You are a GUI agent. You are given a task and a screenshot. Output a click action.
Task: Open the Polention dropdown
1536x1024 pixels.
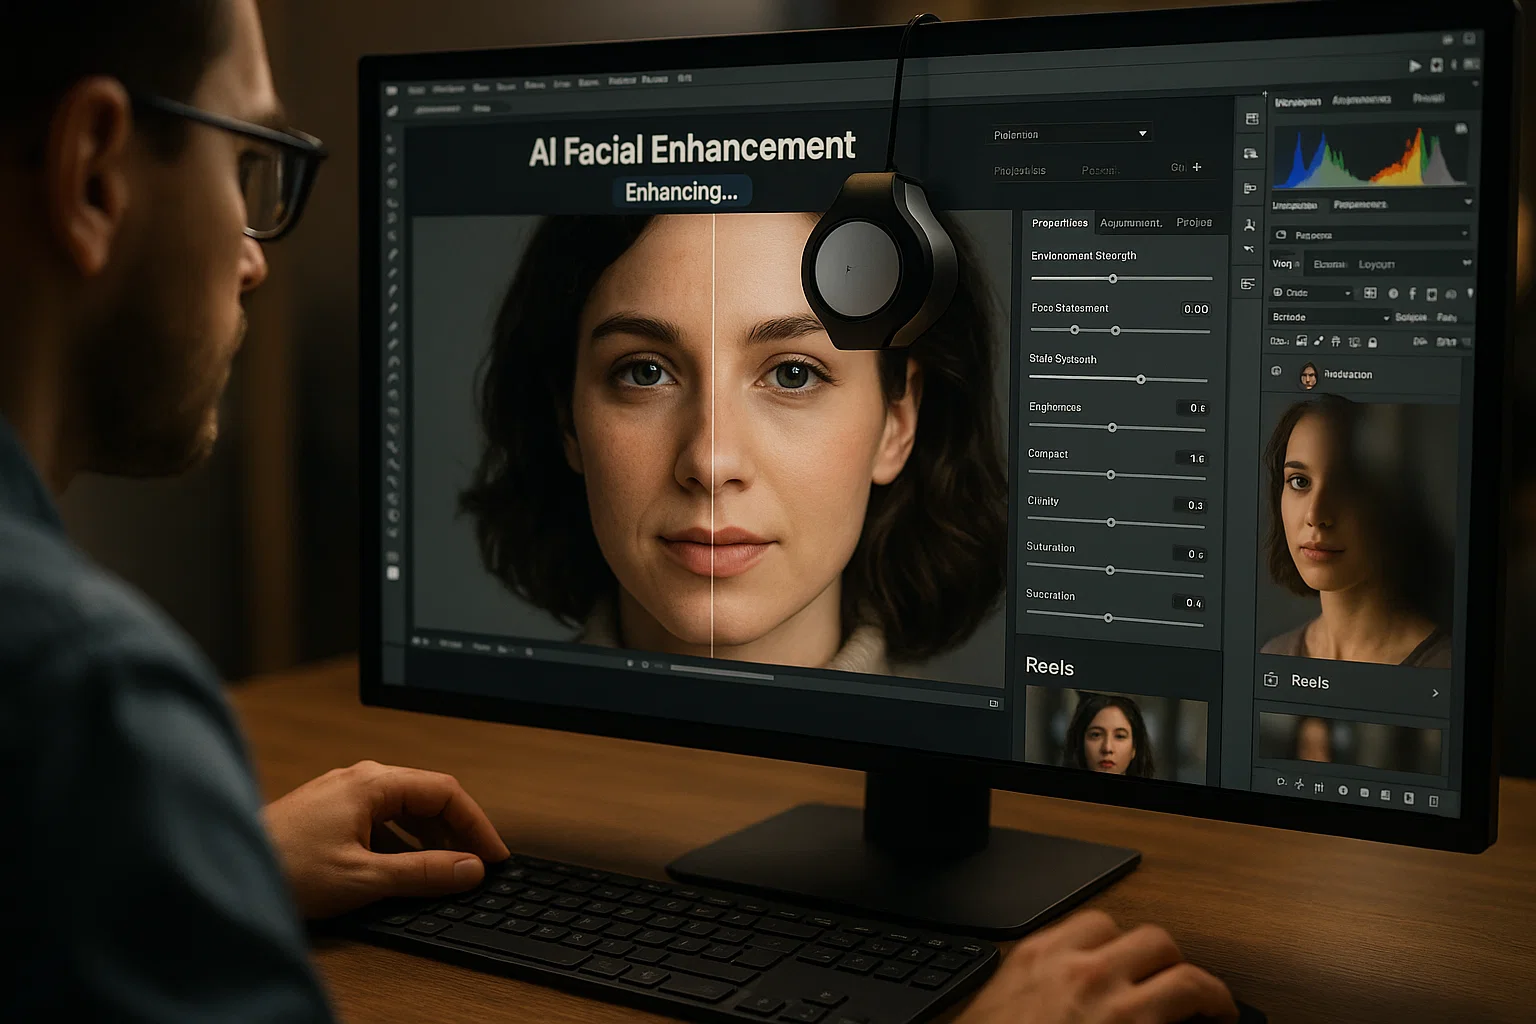click(1069, 134)
